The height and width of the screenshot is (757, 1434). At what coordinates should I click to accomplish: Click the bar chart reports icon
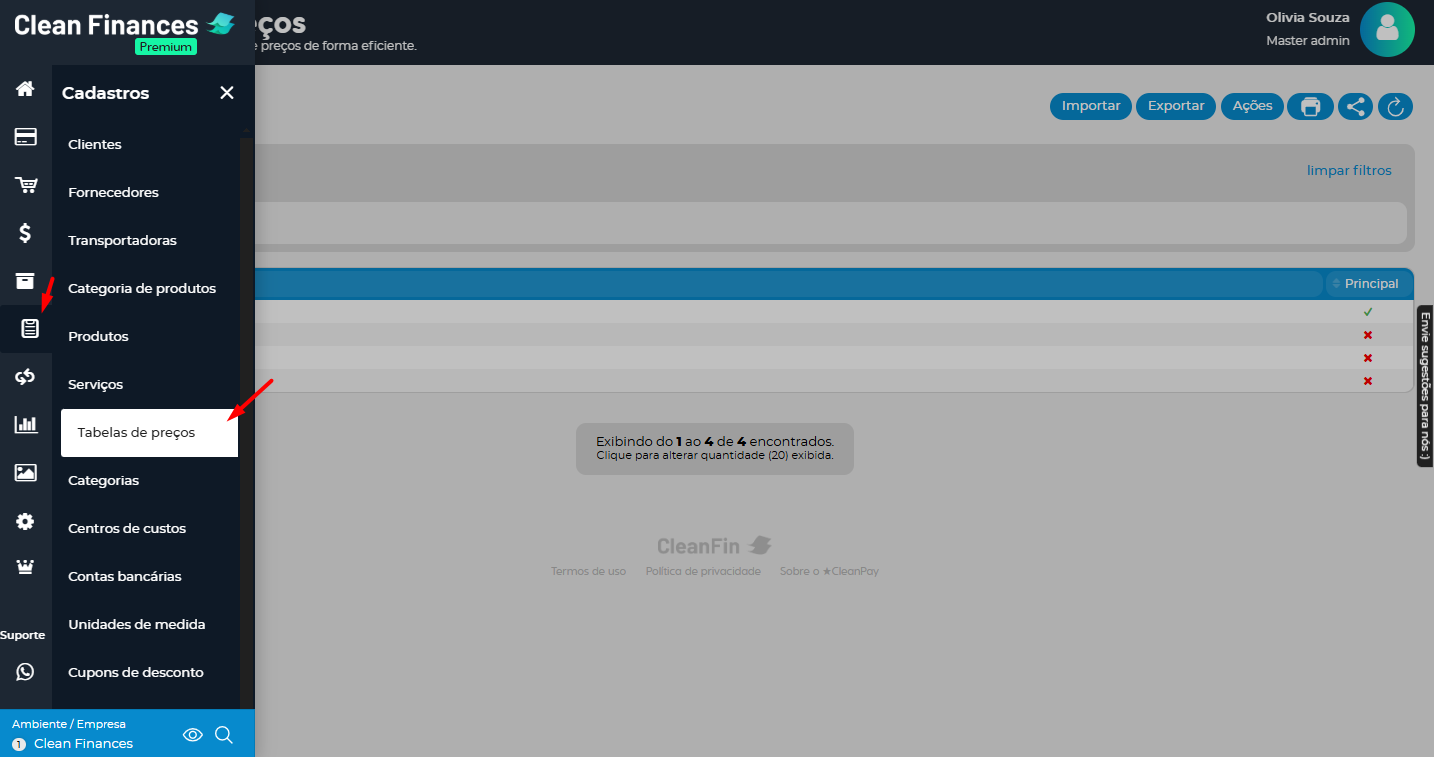[x=25, y=424]
